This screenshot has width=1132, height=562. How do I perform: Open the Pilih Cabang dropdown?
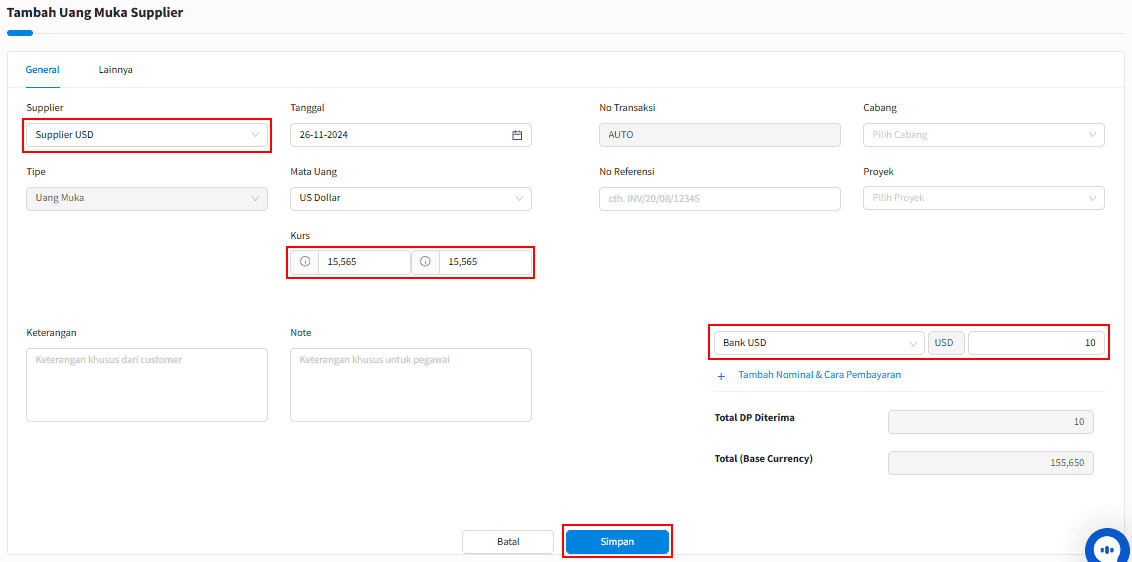click(983, 135)
